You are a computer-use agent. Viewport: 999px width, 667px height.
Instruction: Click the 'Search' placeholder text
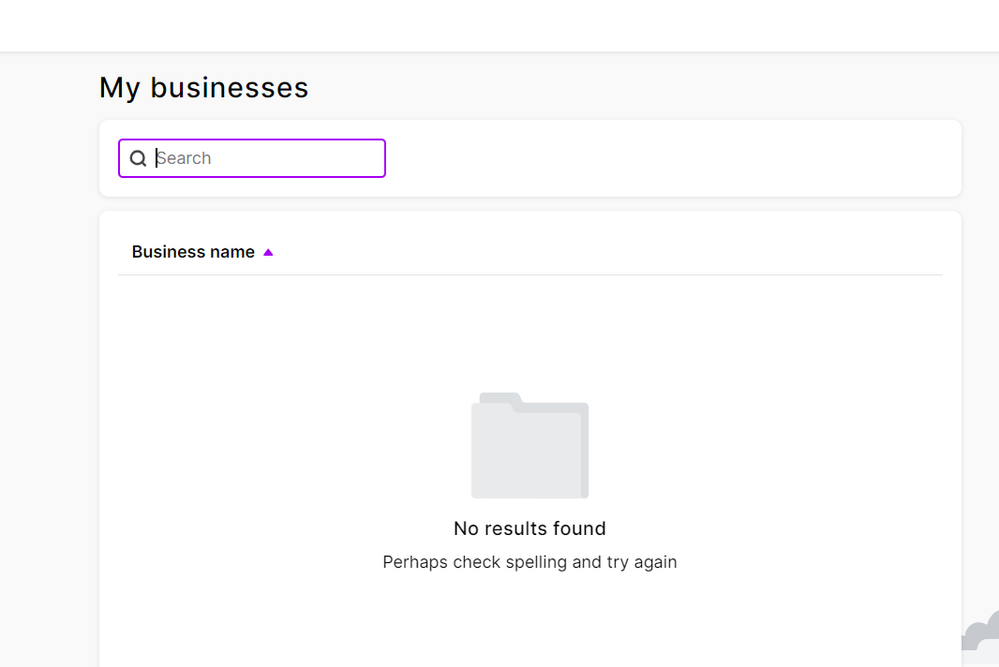tap(184, 158)
